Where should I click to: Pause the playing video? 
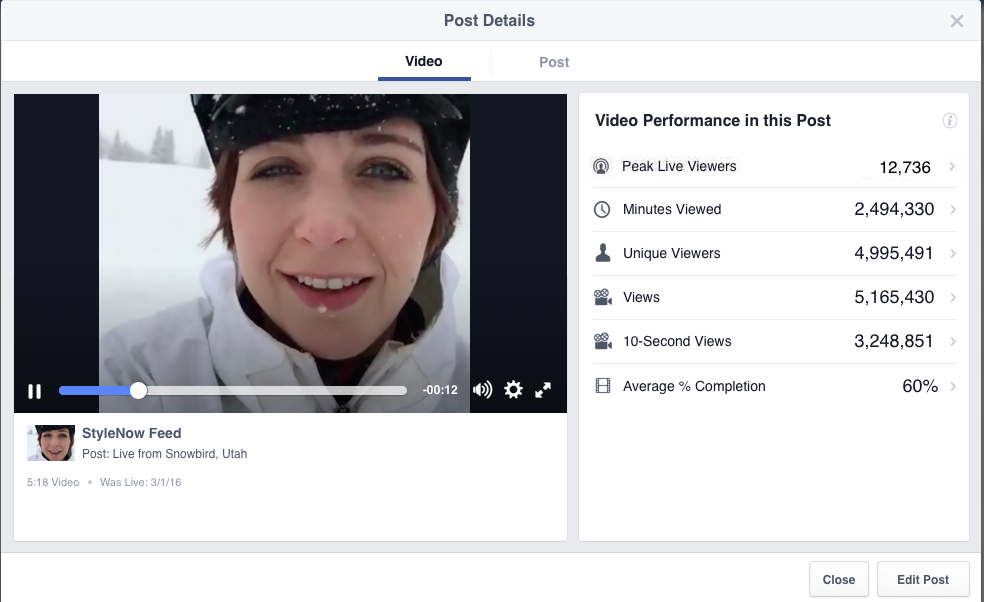point(34,391)
